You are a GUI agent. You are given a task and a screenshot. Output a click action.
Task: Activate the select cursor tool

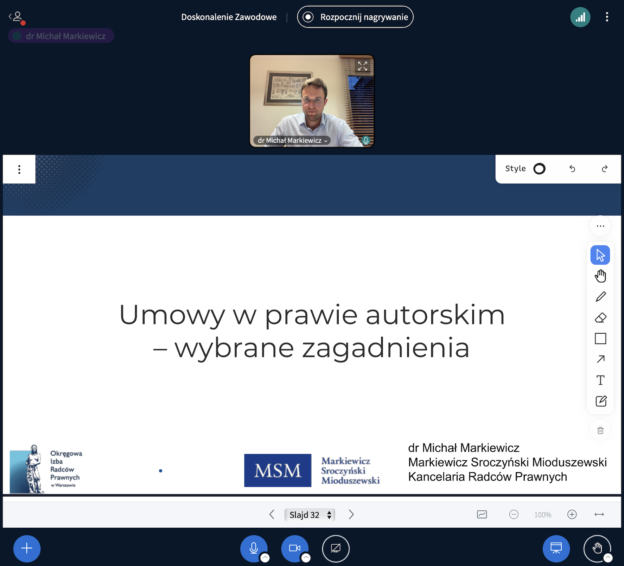click(x=600, y=255)
